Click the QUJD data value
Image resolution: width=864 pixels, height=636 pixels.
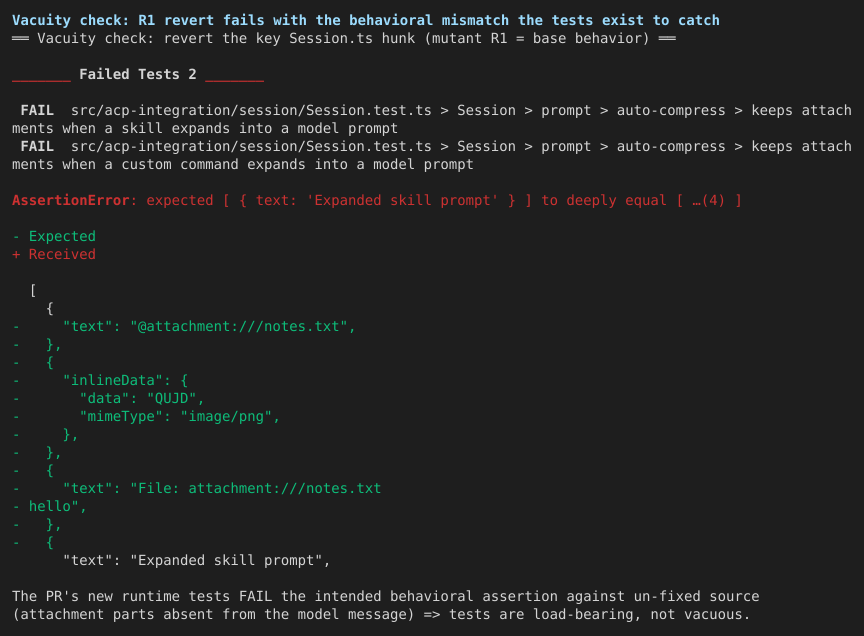click(x=172, y=398)
